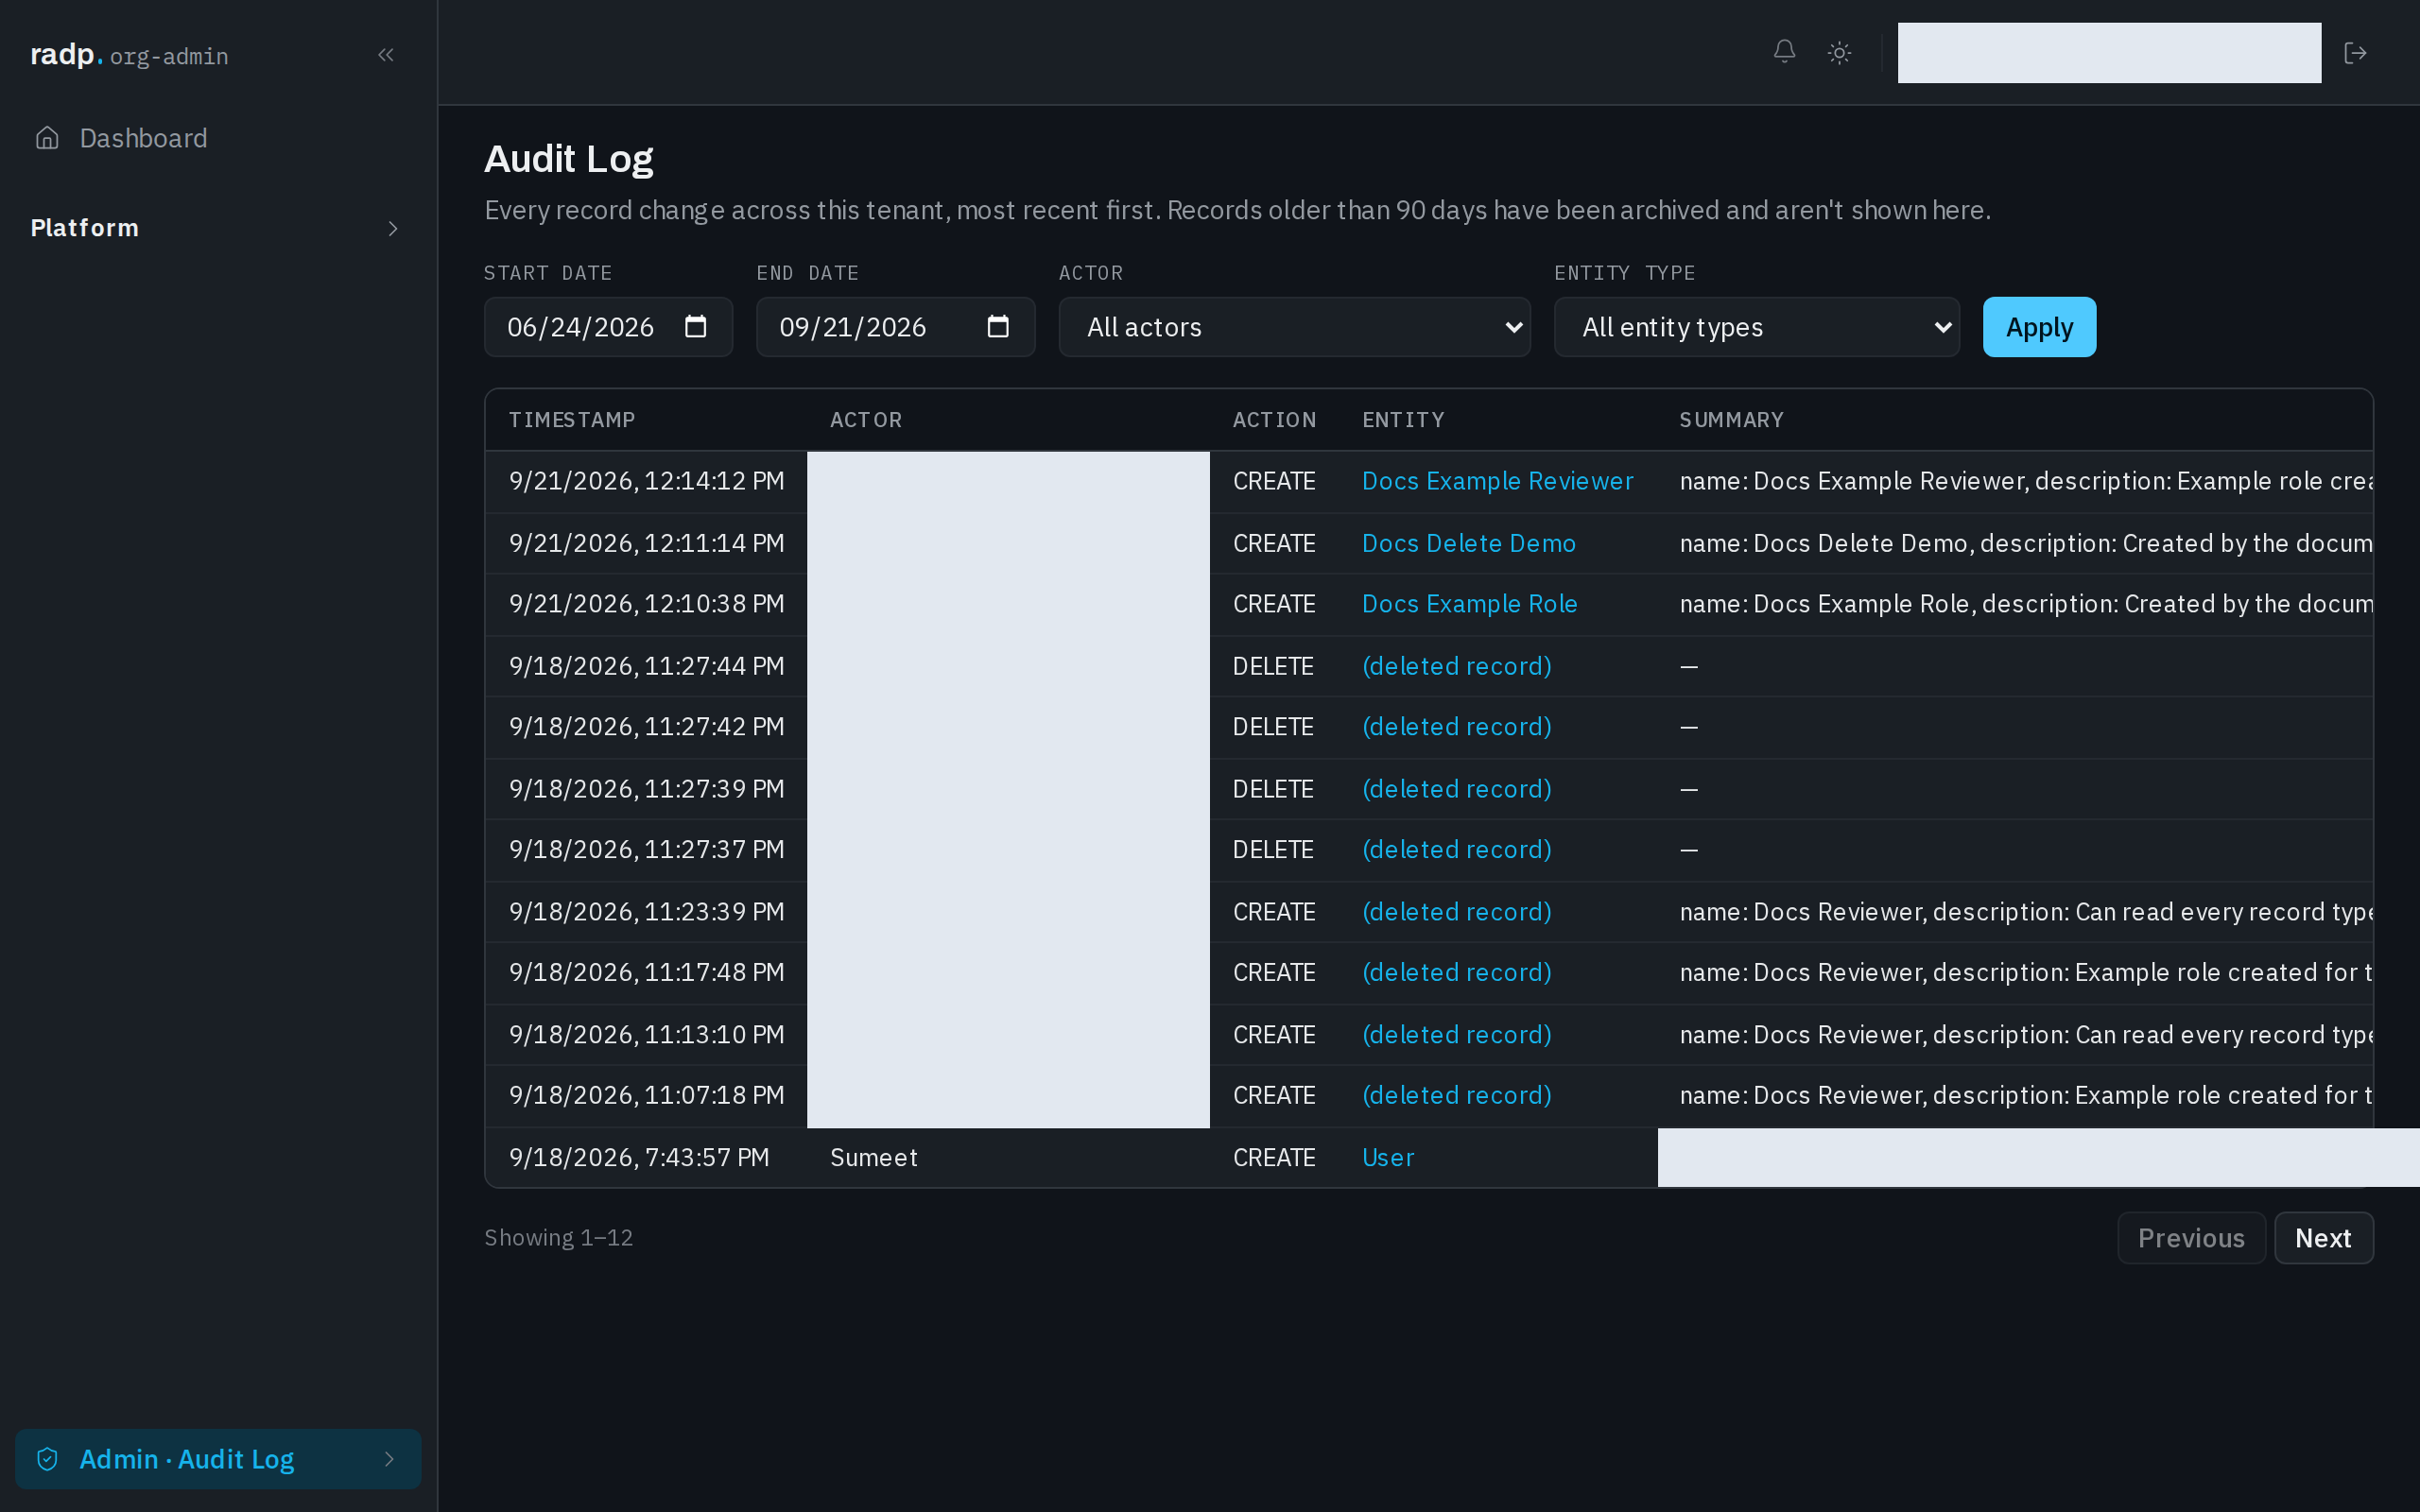The height and width of the screenshot is (1512, 2420).
Task: Click the TIMESTAMP column header
Action: pyautogui.click(x=571, y=420)
